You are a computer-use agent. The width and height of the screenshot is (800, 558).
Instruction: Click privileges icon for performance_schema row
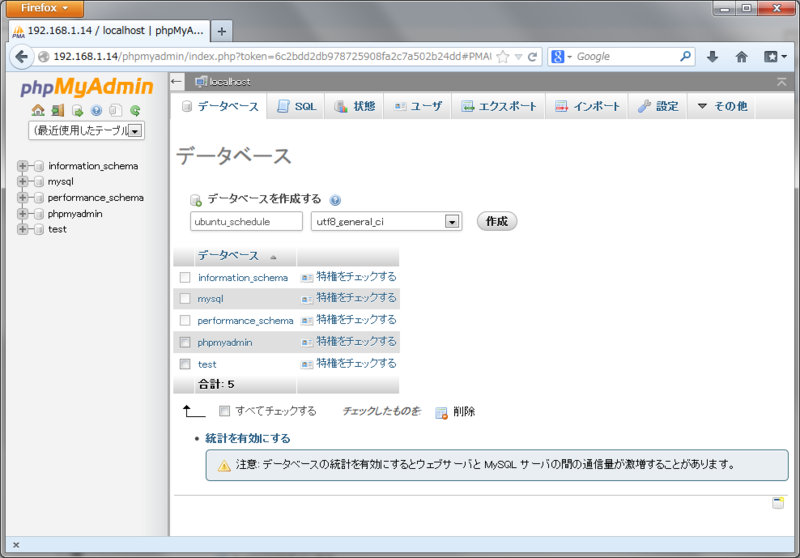pos(307,321)
